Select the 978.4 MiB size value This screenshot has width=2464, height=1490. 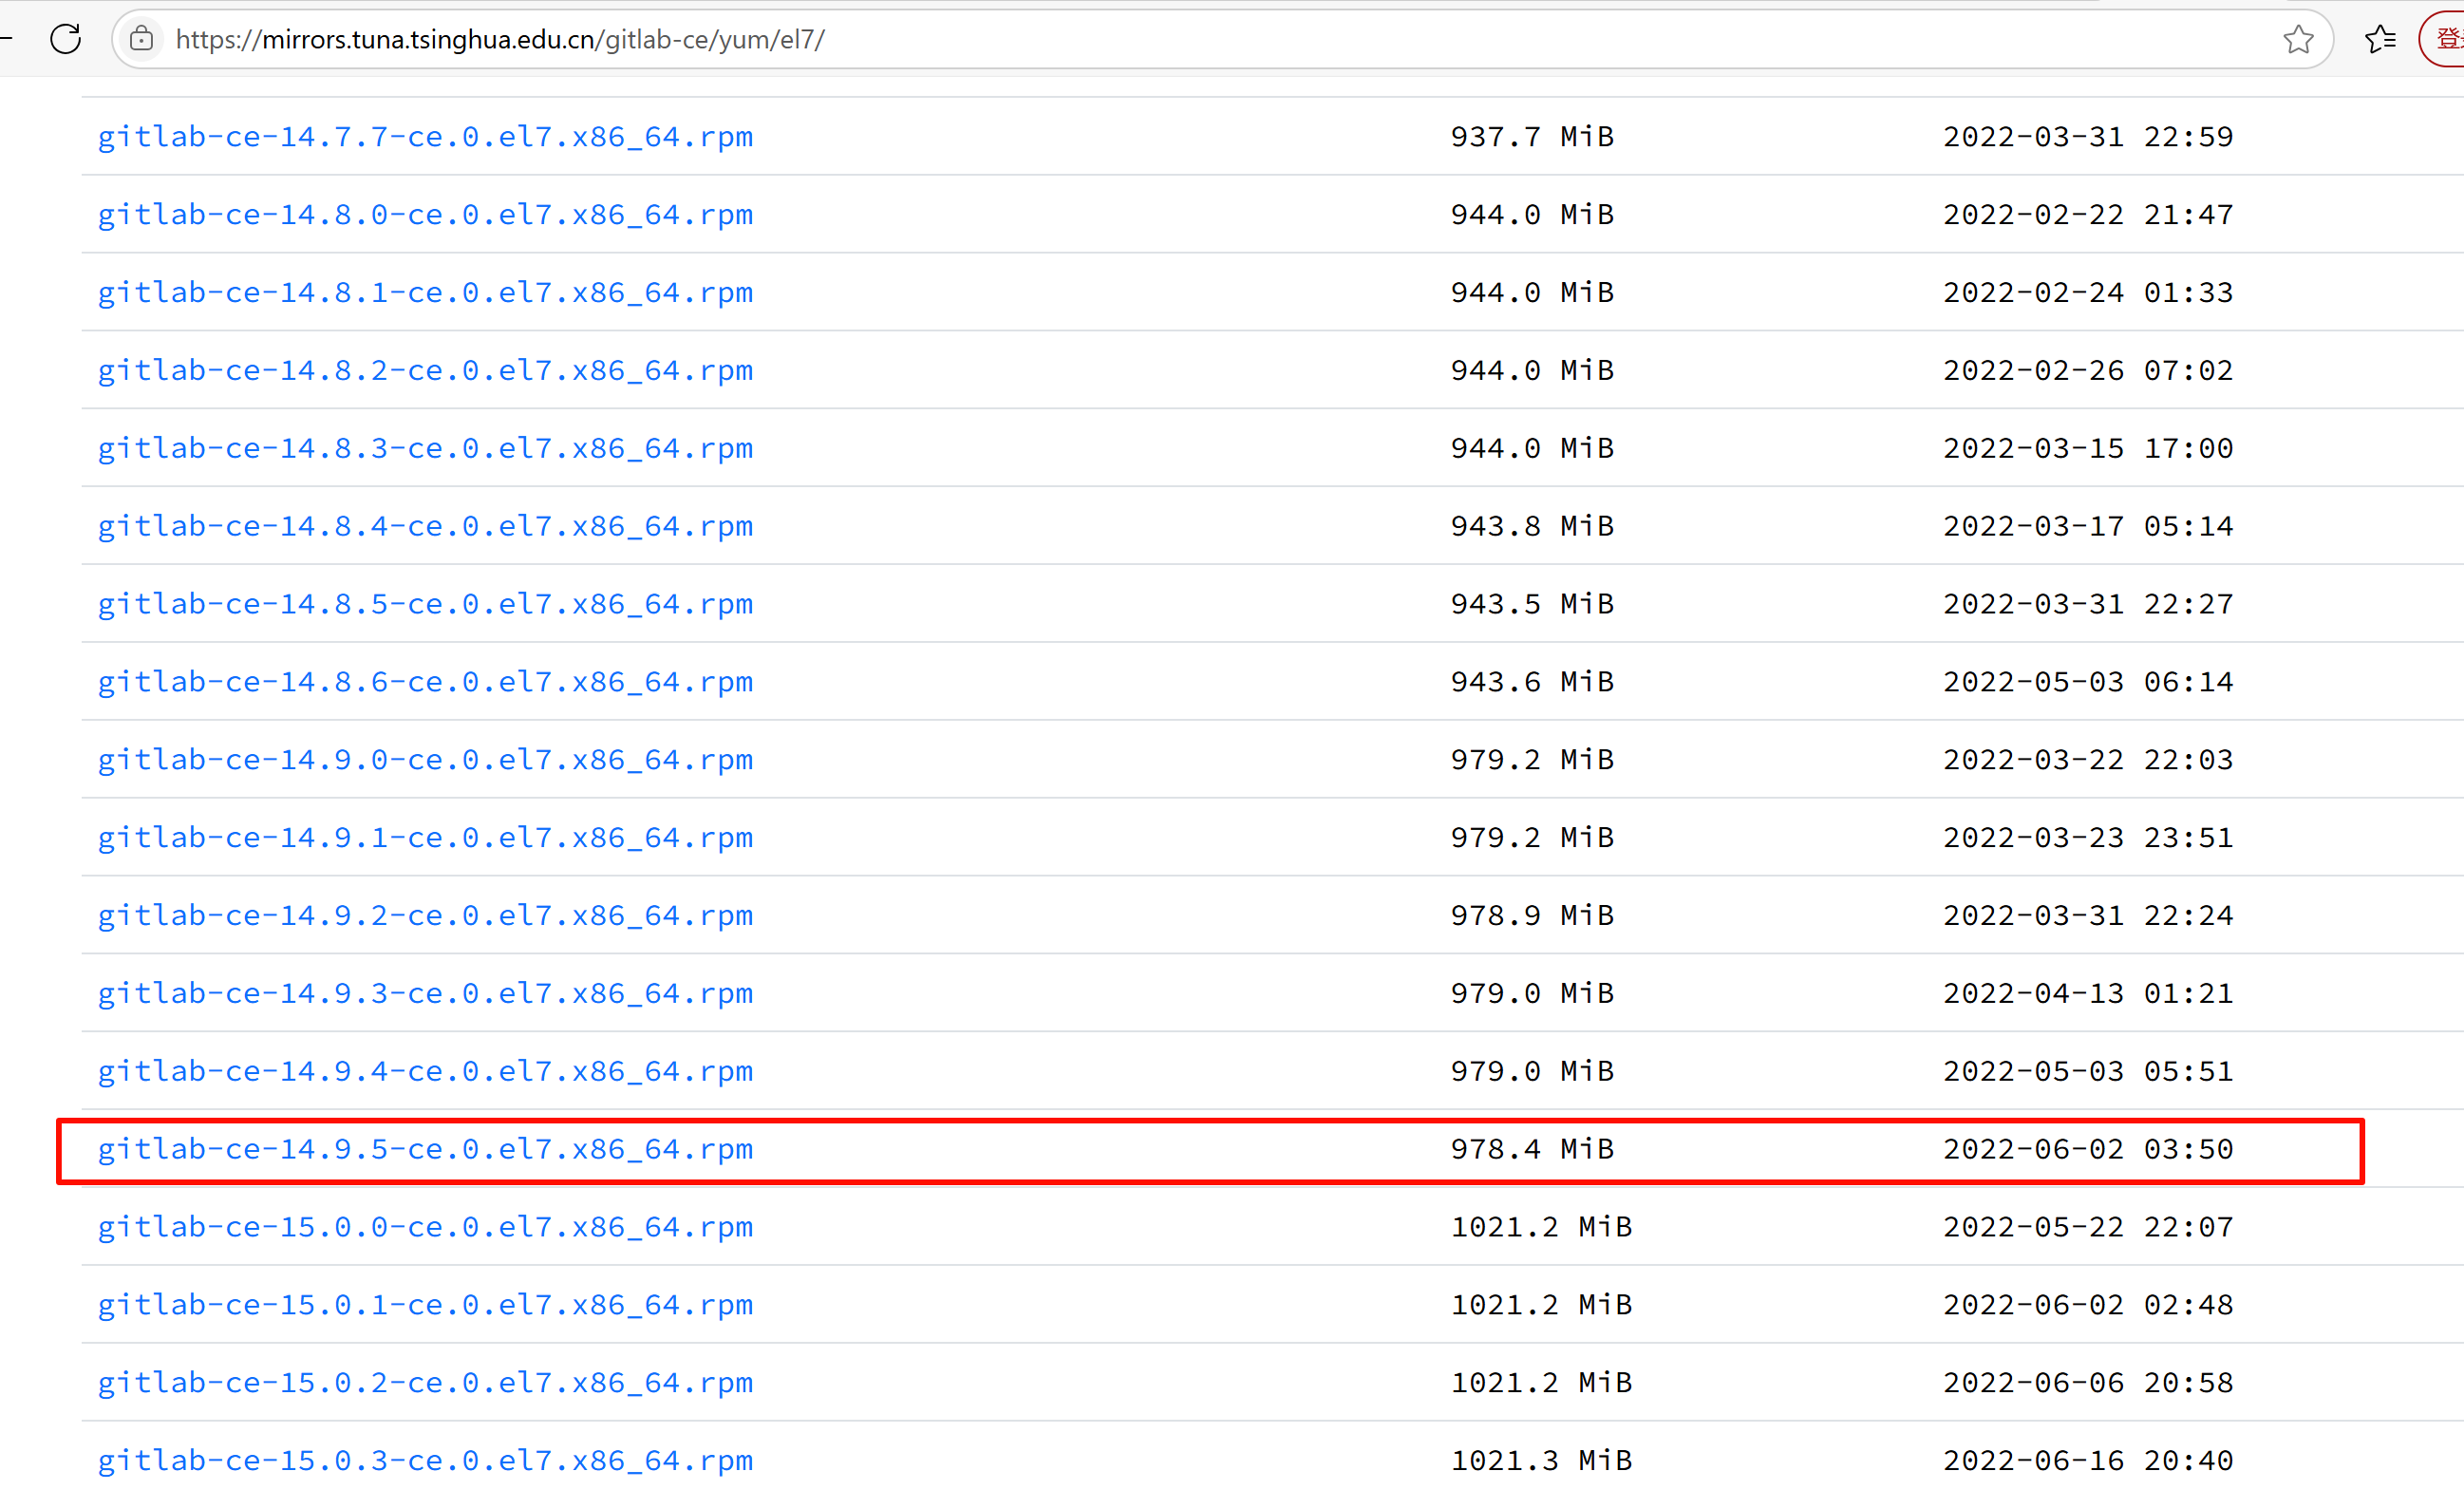pyautogui.click(x=1533, y=1151)
